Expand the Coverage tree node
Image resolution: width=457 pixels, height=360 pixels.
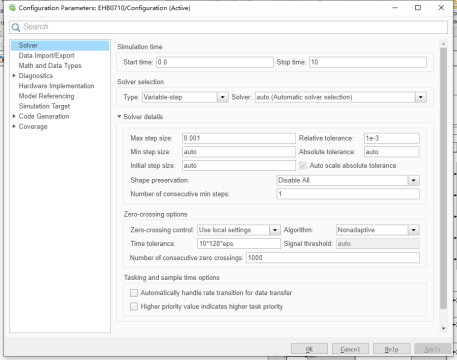(14, 126)
